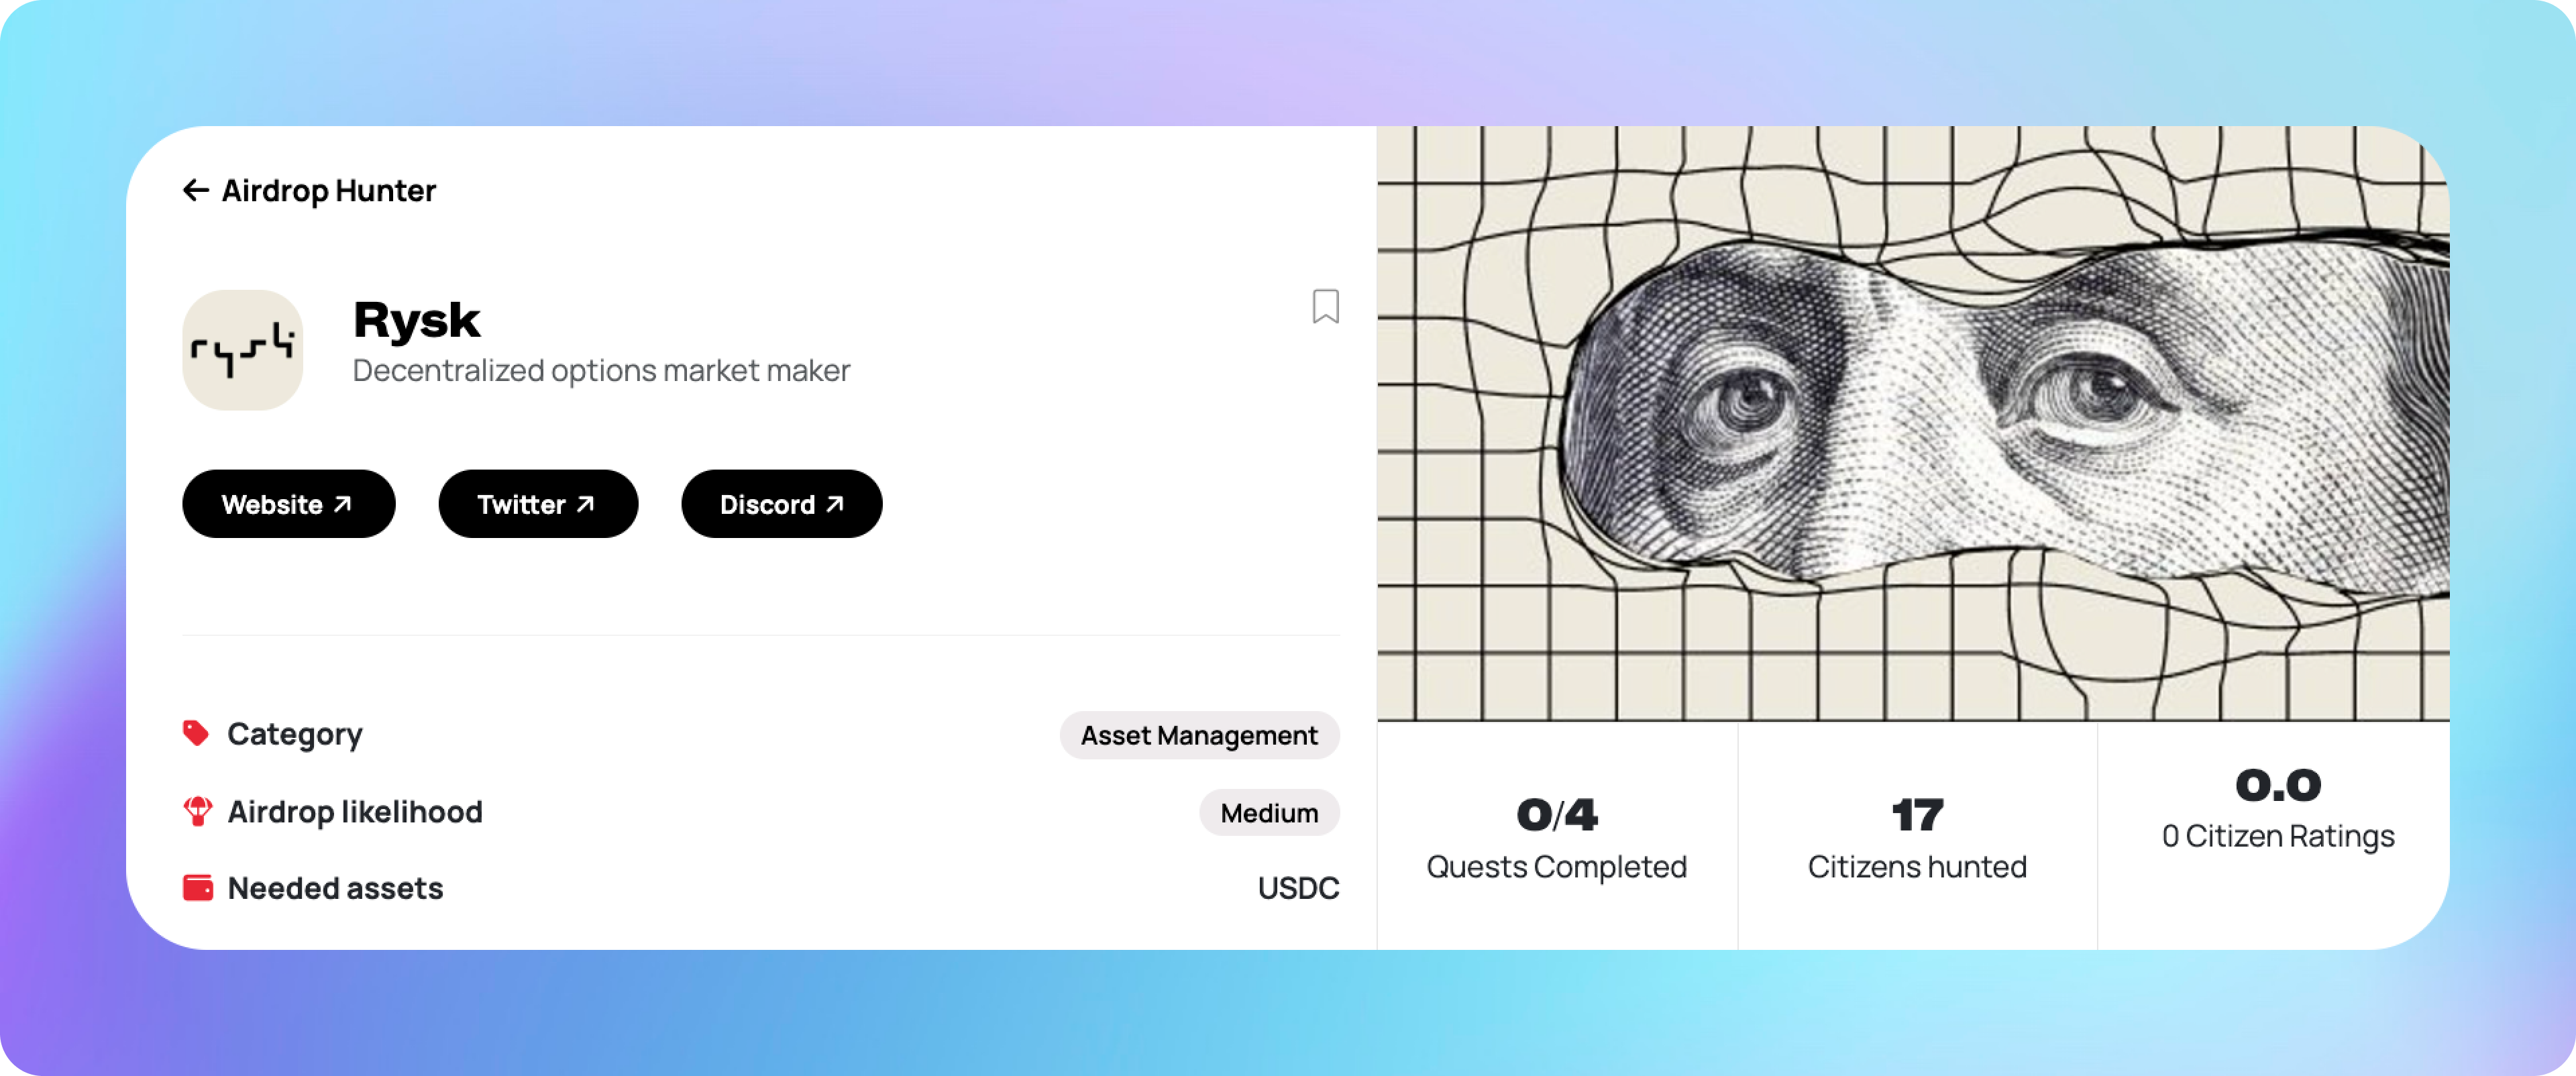Click the Rysk project title
2576x1076 pixels.
[416, 320]
